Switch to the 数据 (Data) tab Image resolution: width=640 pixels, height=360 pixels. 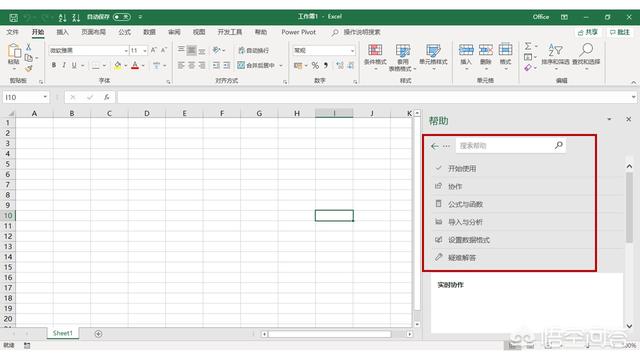[x=149, y=32]
